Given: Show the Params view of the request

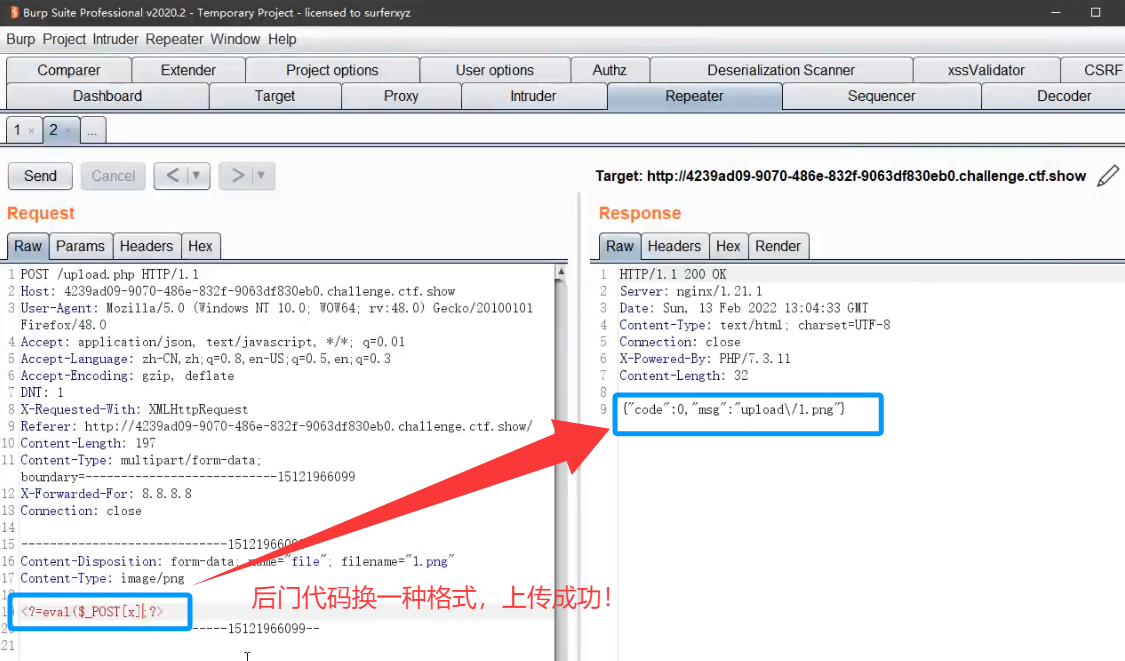Looking at the screenshot, I should pyautogui.click(x=80, y=246).
